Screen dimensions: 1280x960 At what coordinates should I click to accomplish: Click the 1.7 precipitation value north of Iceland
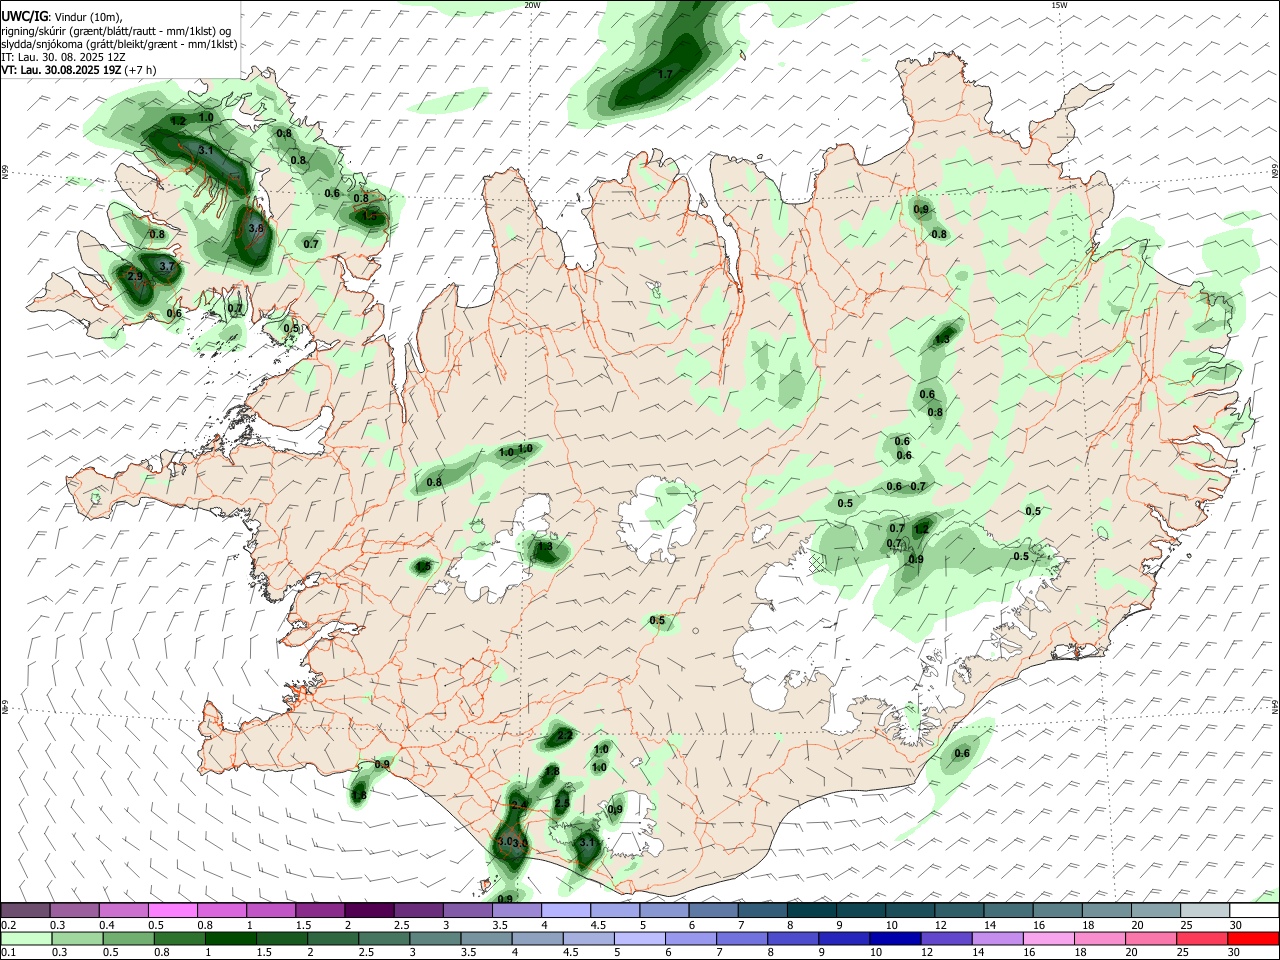665,75
